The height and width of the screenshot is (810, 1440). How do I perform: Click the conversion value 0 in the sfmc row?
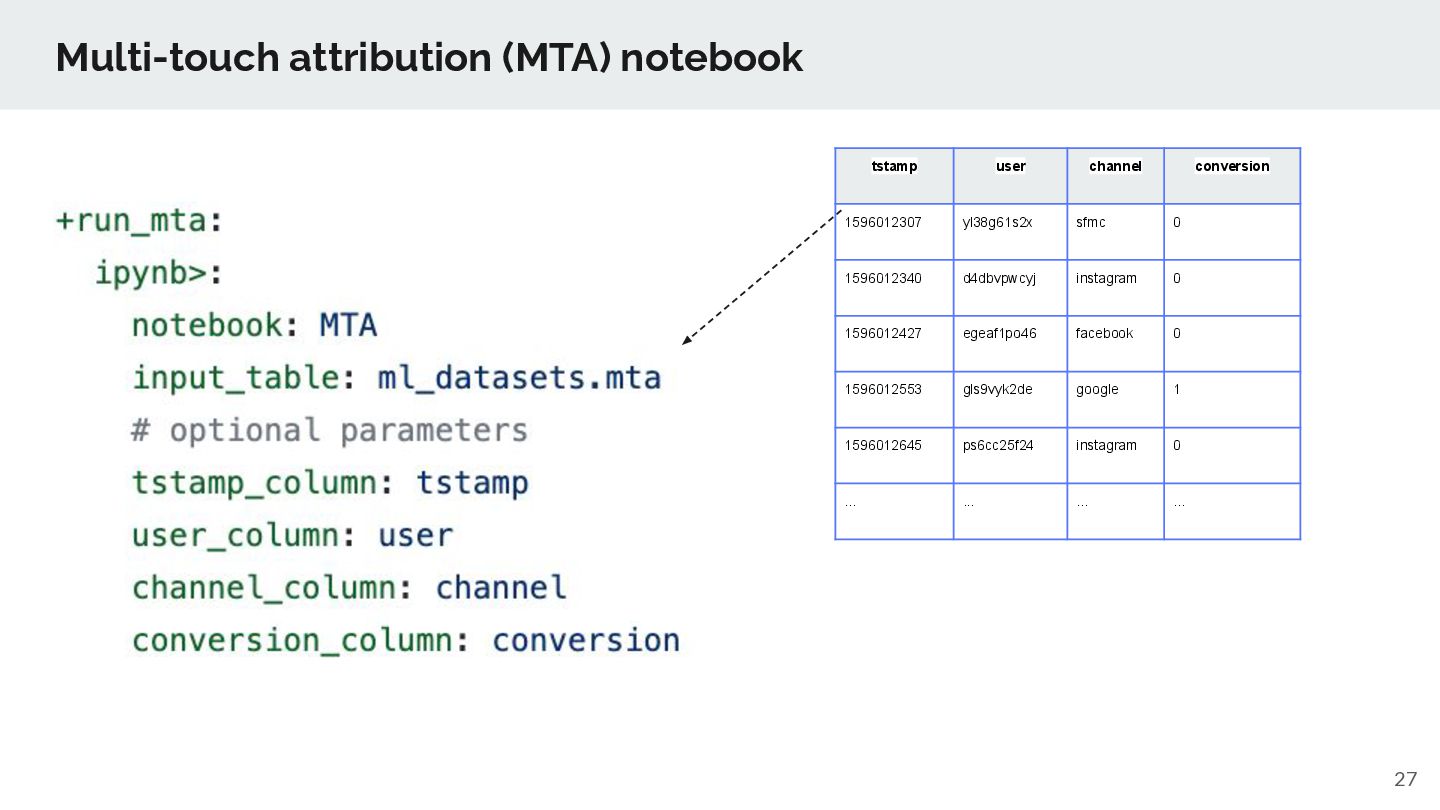click(1232, 232)
